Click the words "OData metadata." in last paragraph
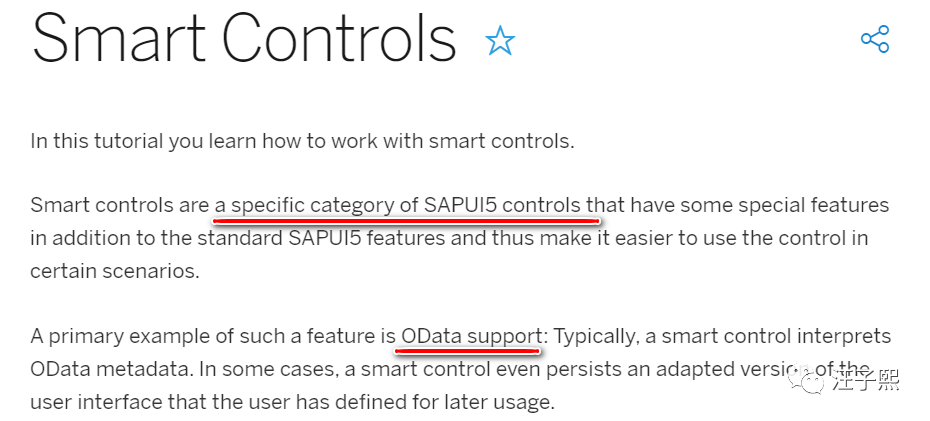The width and height of the screenshot is (930, 421). [112, 369]
